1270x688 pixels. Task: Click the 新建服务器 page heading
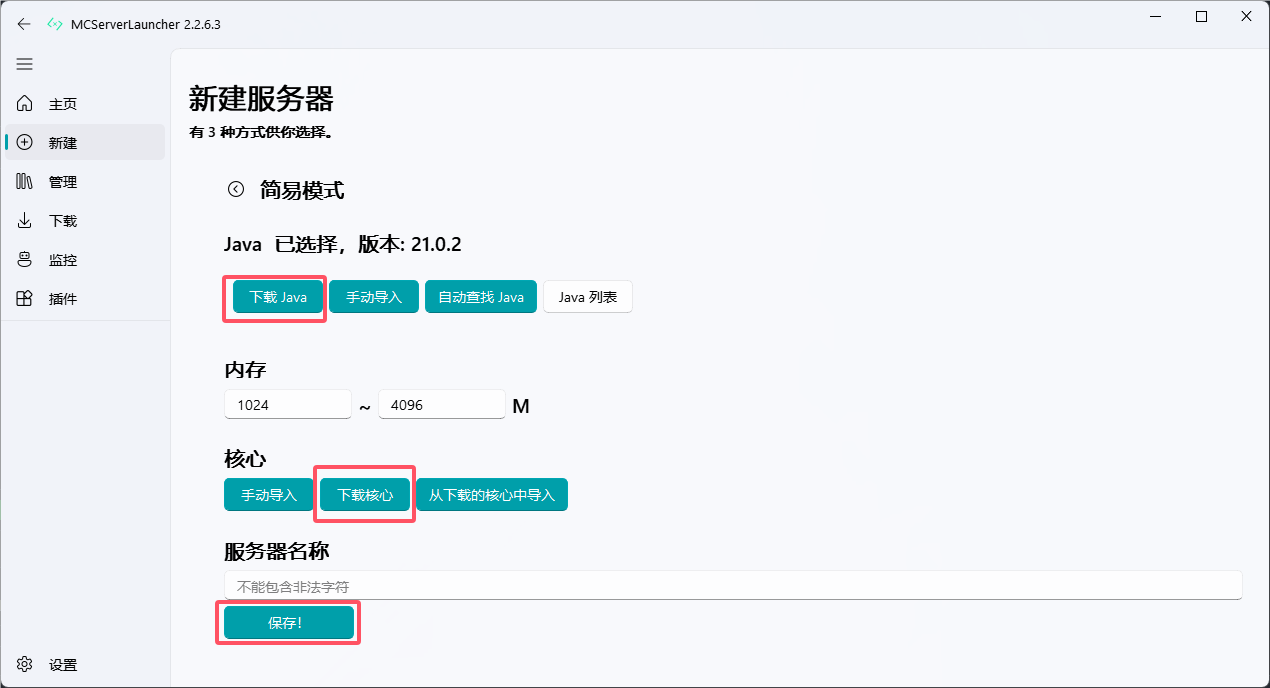pos(261,99)
